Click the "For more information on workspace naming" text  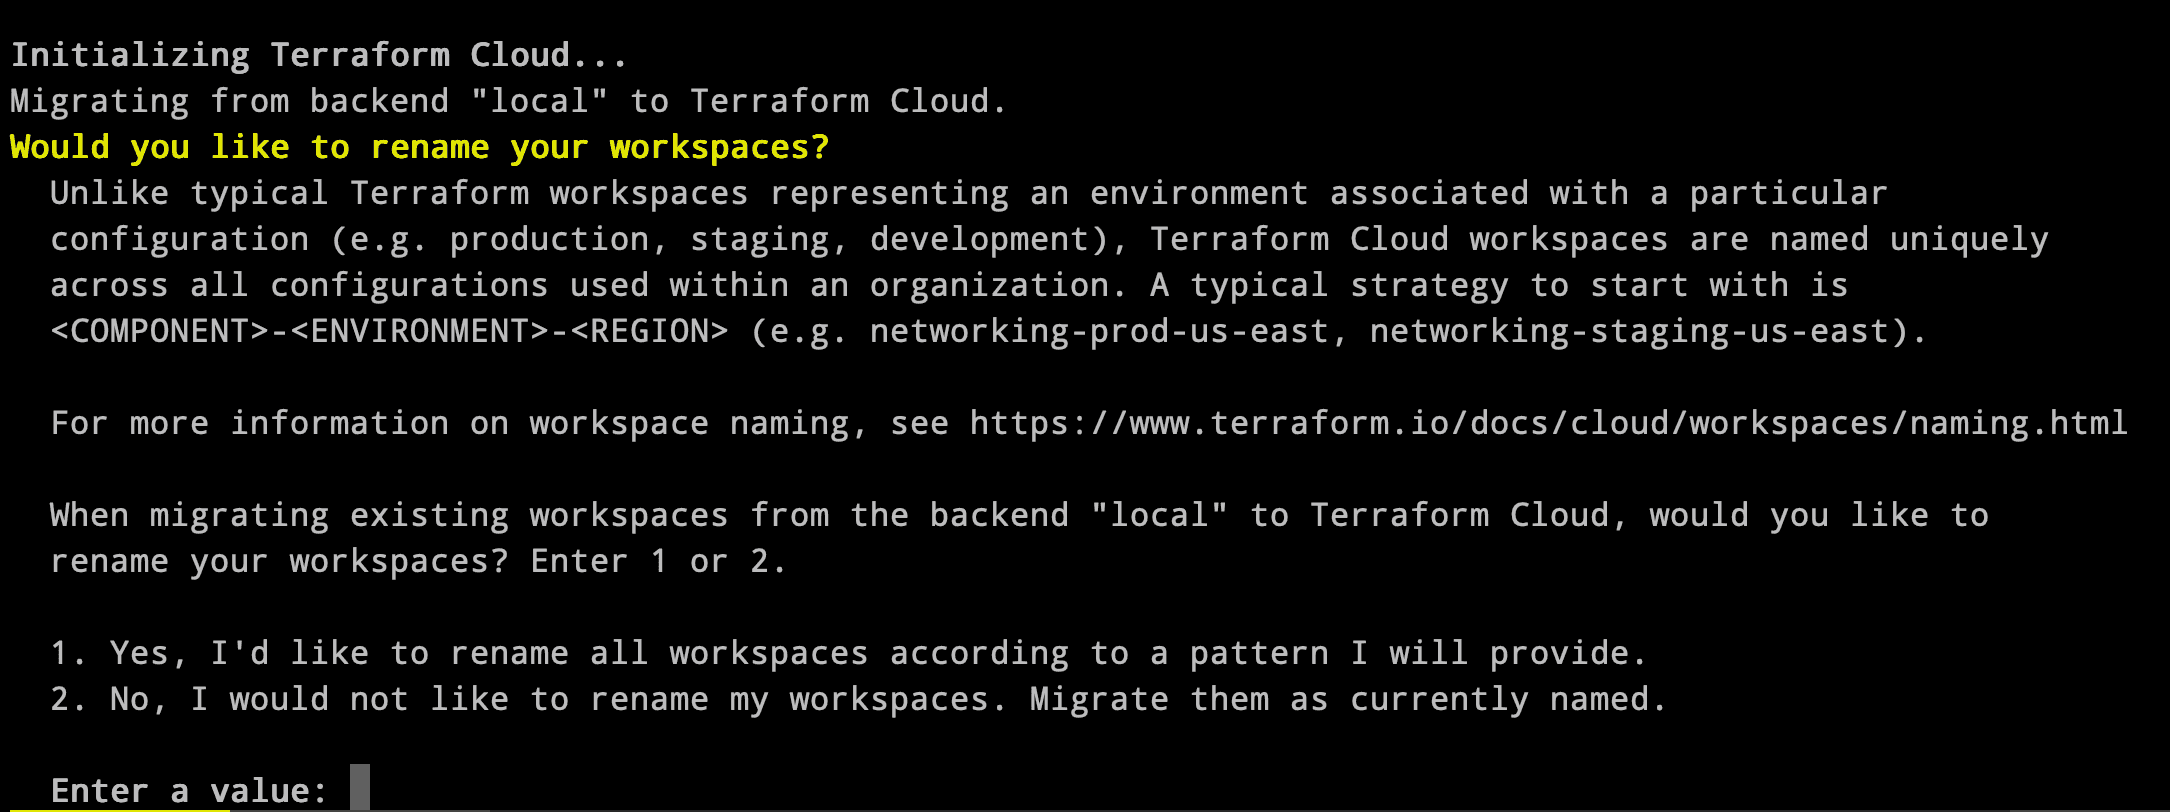(450, 424)
